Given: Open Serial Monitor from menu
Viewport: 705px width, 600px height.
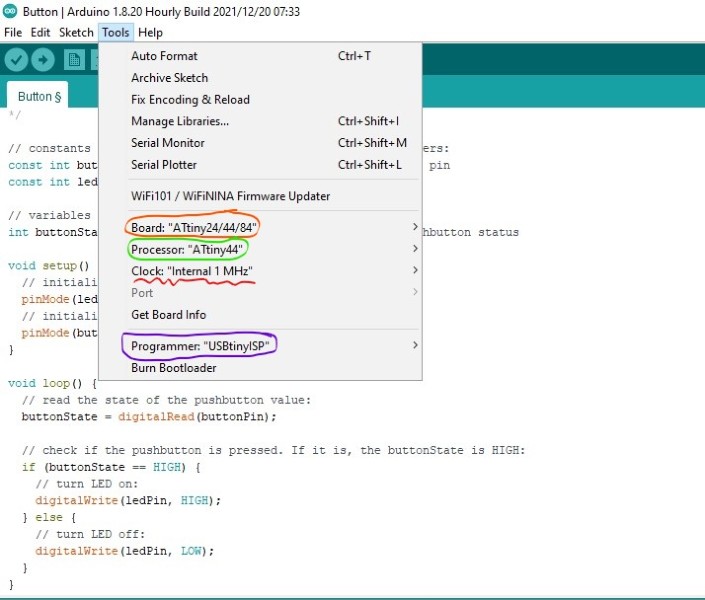Looking at the screenshot, I should coord(260,143).
